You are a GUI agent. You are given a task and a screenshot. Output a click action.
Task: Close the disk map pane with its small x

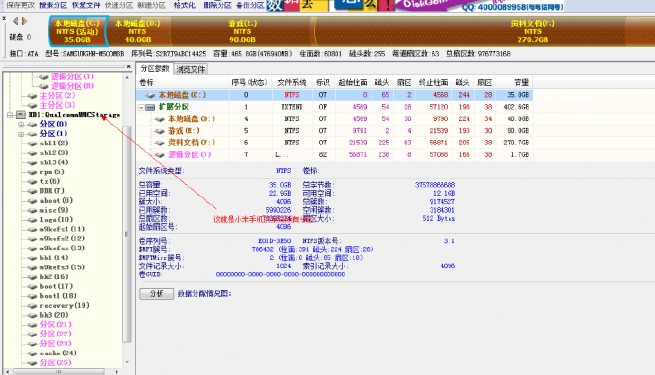pos(4,18)
